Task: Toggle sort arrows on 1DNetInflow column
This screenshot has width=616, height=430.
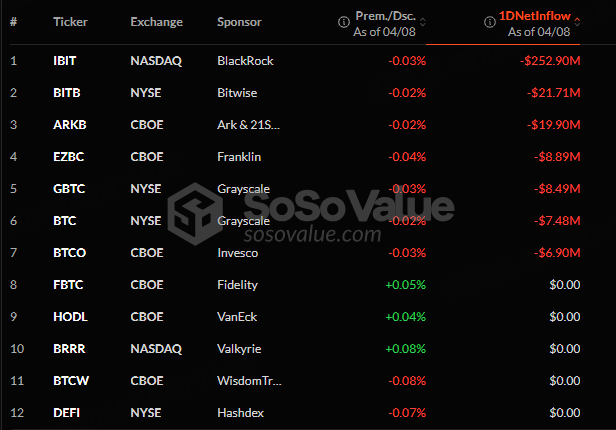Action: pyautogui.click(x=577, y=22)
